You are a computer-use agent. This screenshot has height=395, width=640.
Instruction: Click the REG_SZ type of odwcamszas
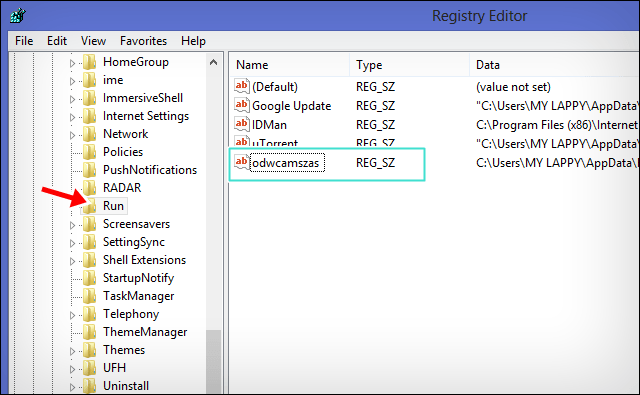(x=375, y=162)
